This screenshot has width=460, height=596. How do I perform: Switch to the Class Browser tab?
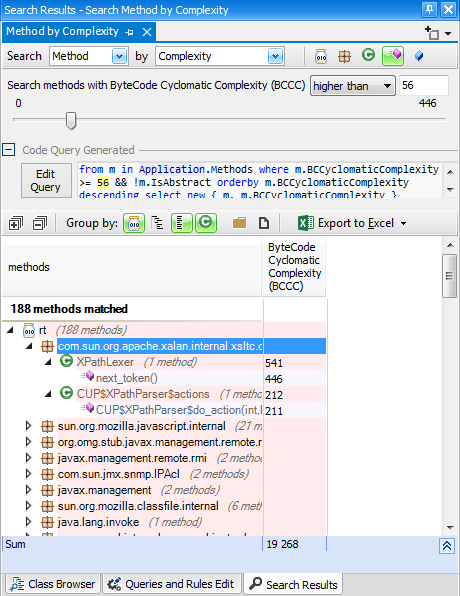[x=53, y=584]
